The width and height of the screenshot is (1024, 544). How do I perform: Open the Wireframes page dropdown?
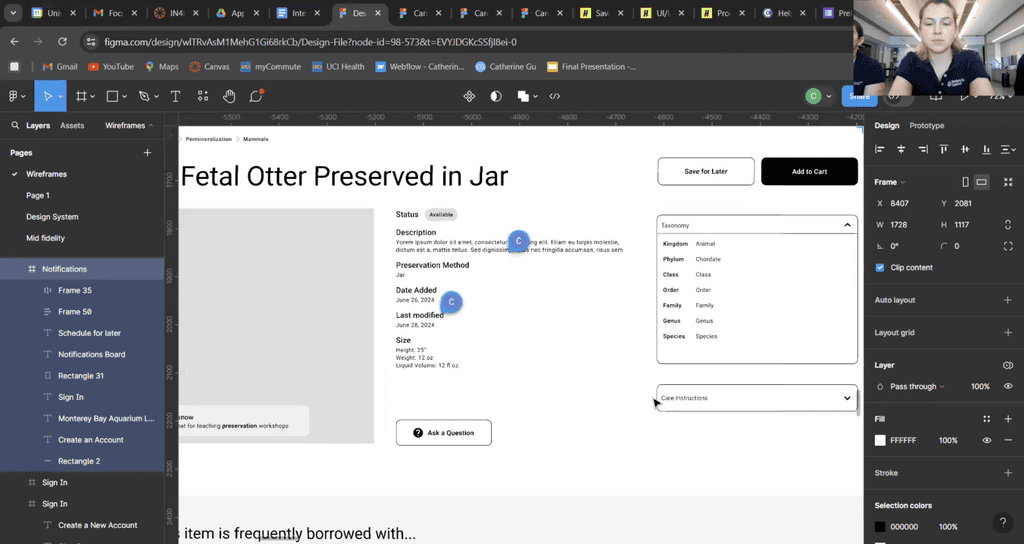[129, 125]
